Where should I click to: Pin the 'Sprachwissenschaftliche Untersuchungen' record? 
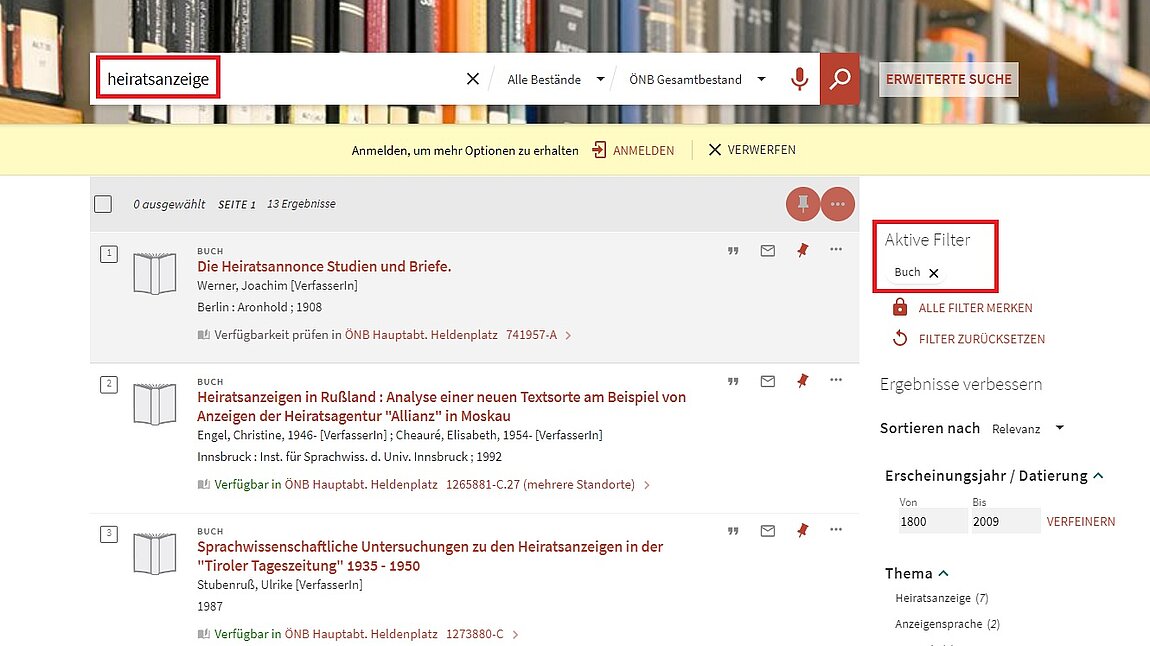[x=802, y=531]
